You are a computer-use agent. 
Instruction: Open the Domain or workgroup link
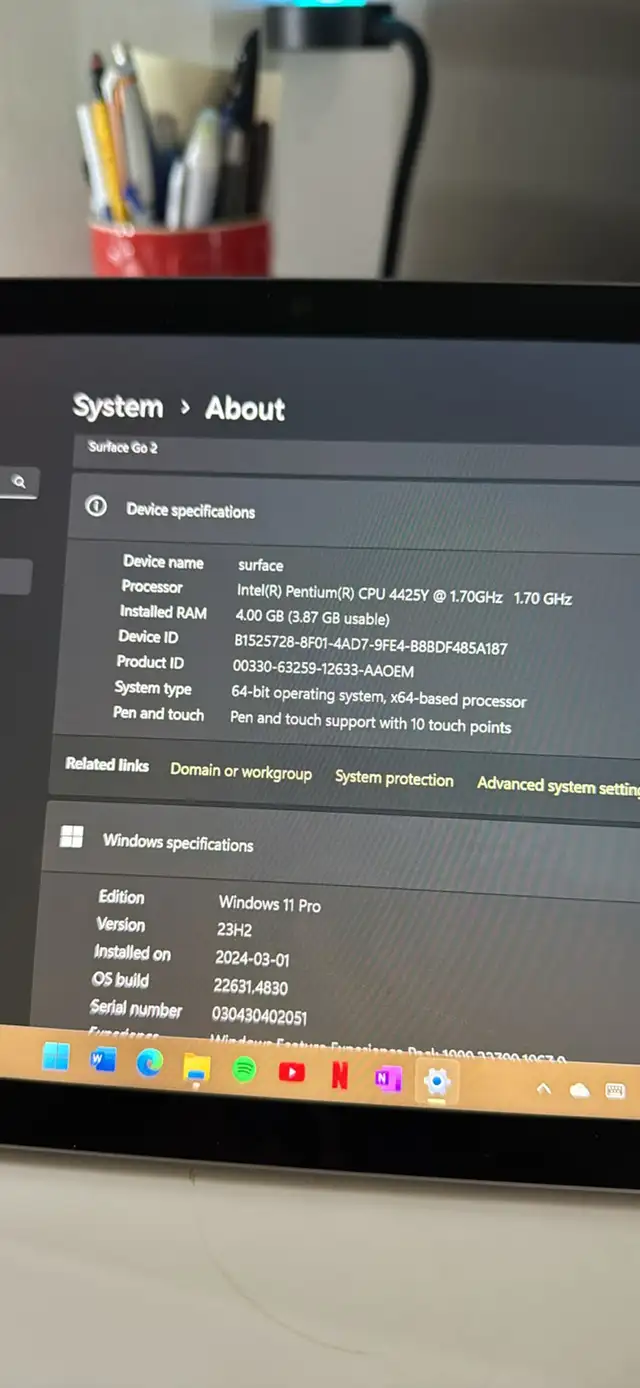pyautogui.click(x=241, y=772)
